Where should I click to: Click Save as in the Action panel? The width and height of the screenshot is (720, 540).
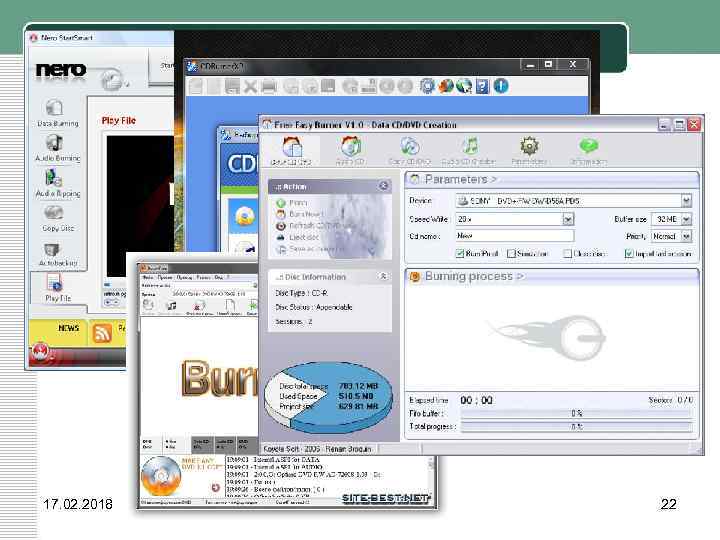[x=310, y=249]
